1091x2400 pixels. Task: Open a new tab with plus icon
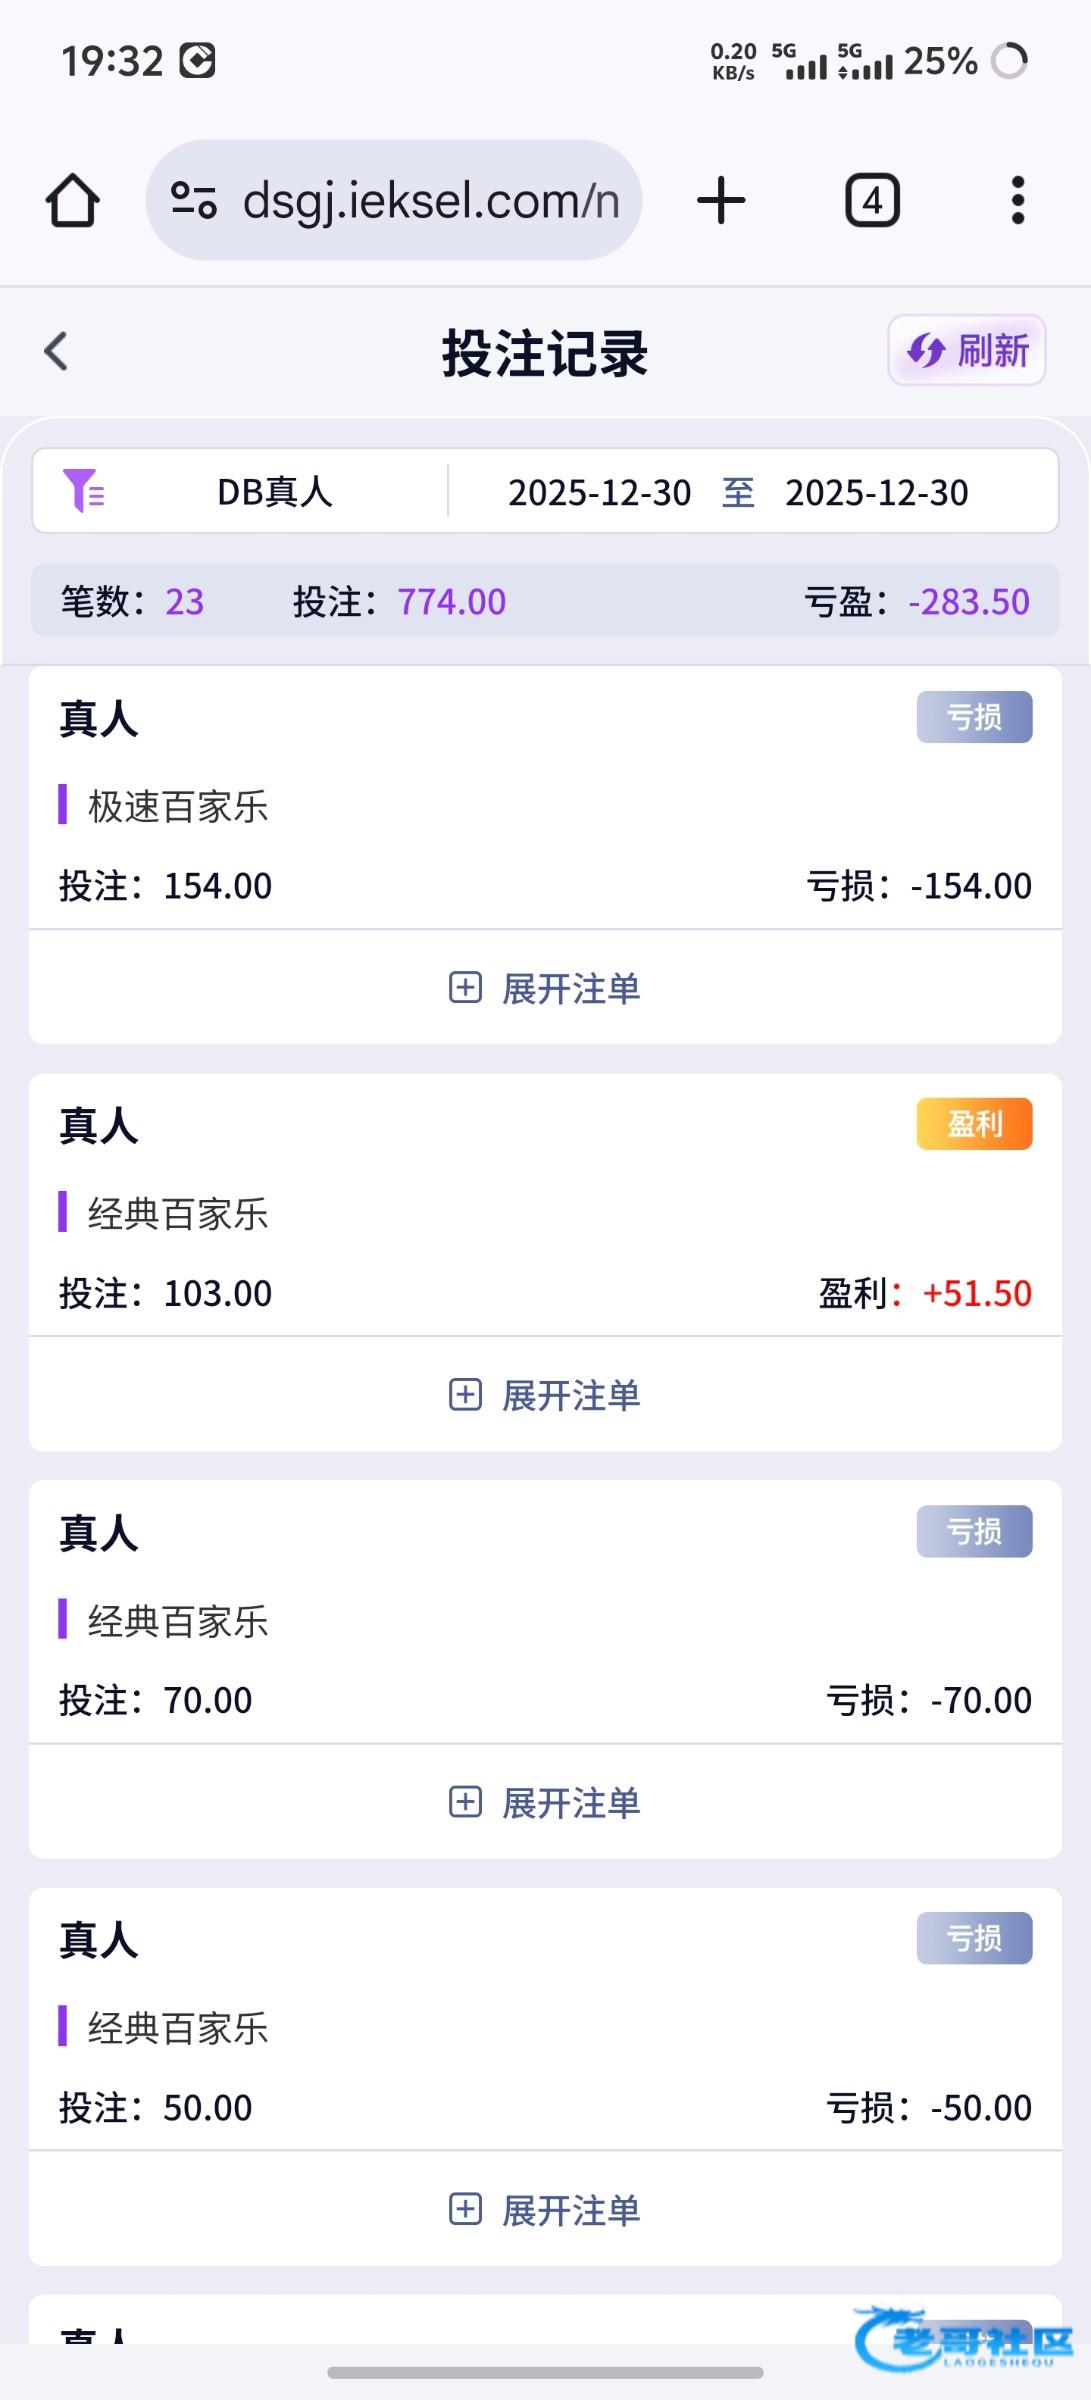click(721, 201)
